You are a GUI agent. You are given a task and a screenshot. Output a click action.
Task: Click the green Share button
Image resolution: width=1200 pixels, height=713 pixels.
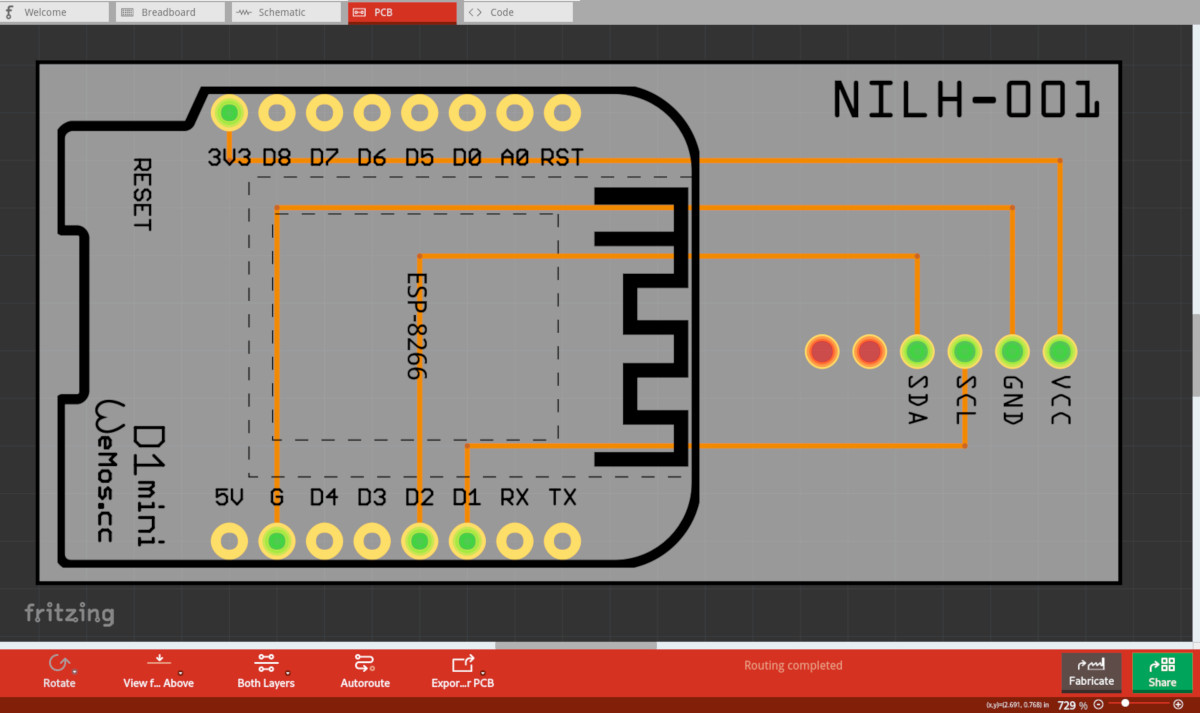tap(1162, 672)
